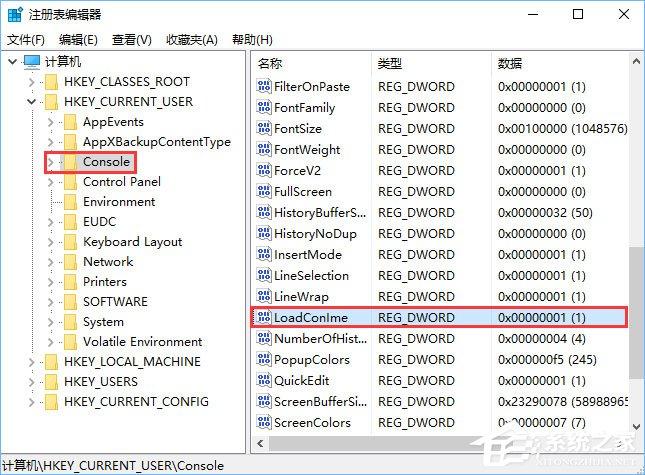
Task: Click the DWORD icon beside FilterOnPaste
Action: point(264,86)
